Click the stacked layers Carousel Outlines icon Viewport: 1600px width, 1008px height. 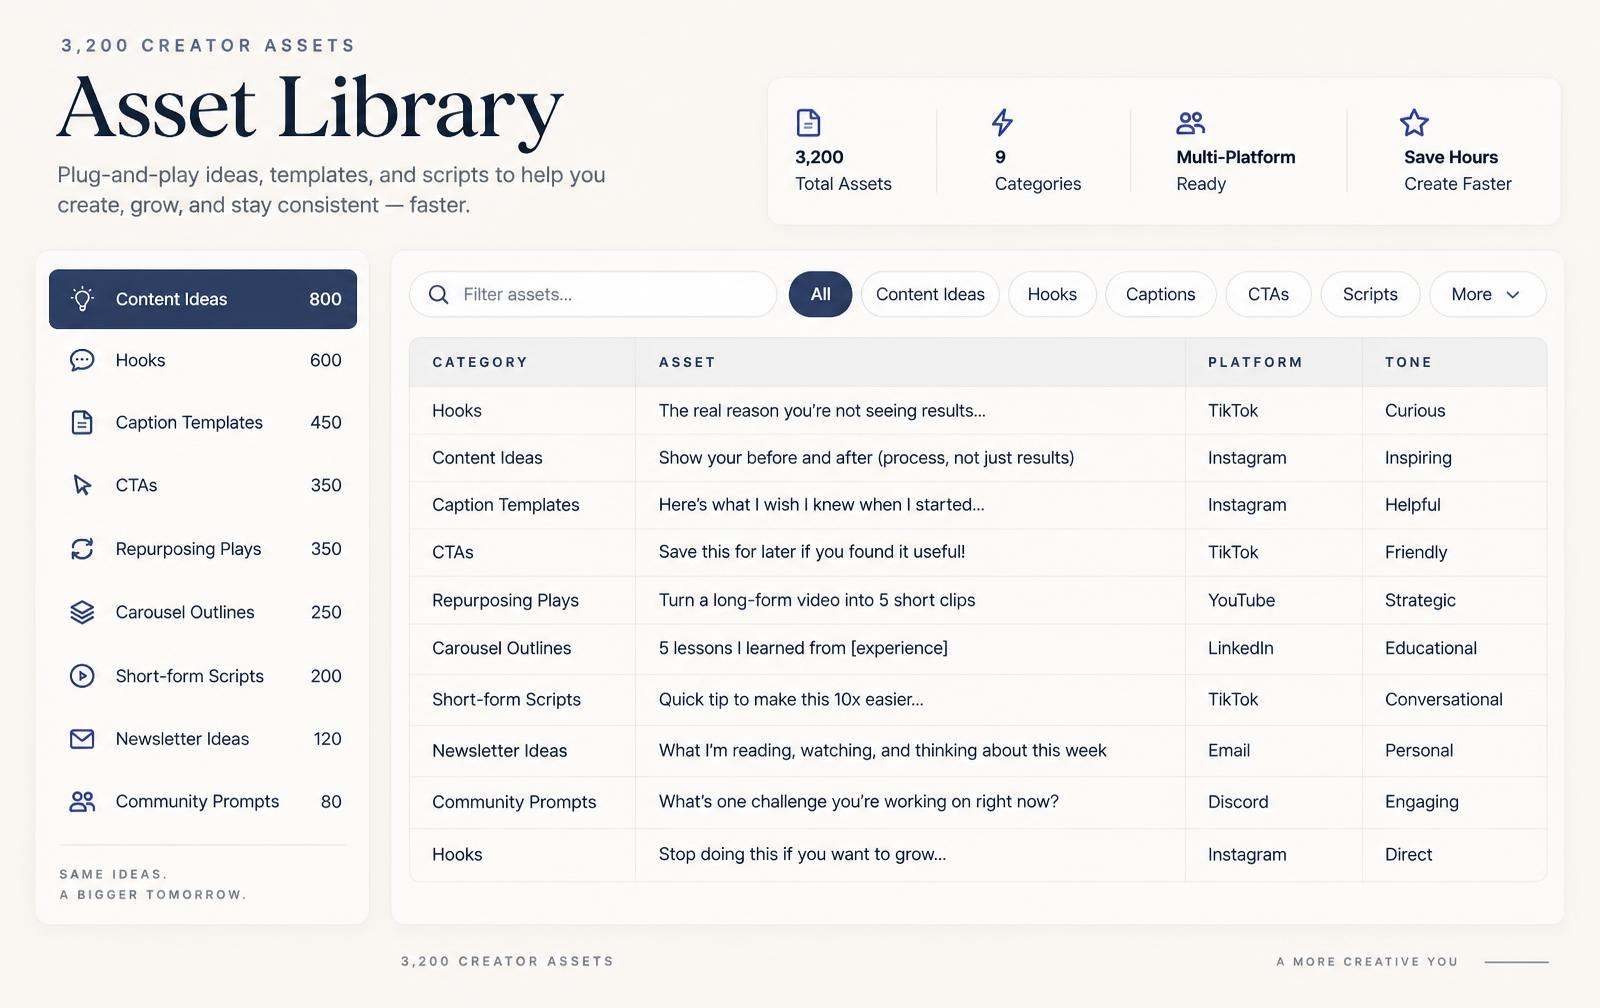(x=82, y=612)
